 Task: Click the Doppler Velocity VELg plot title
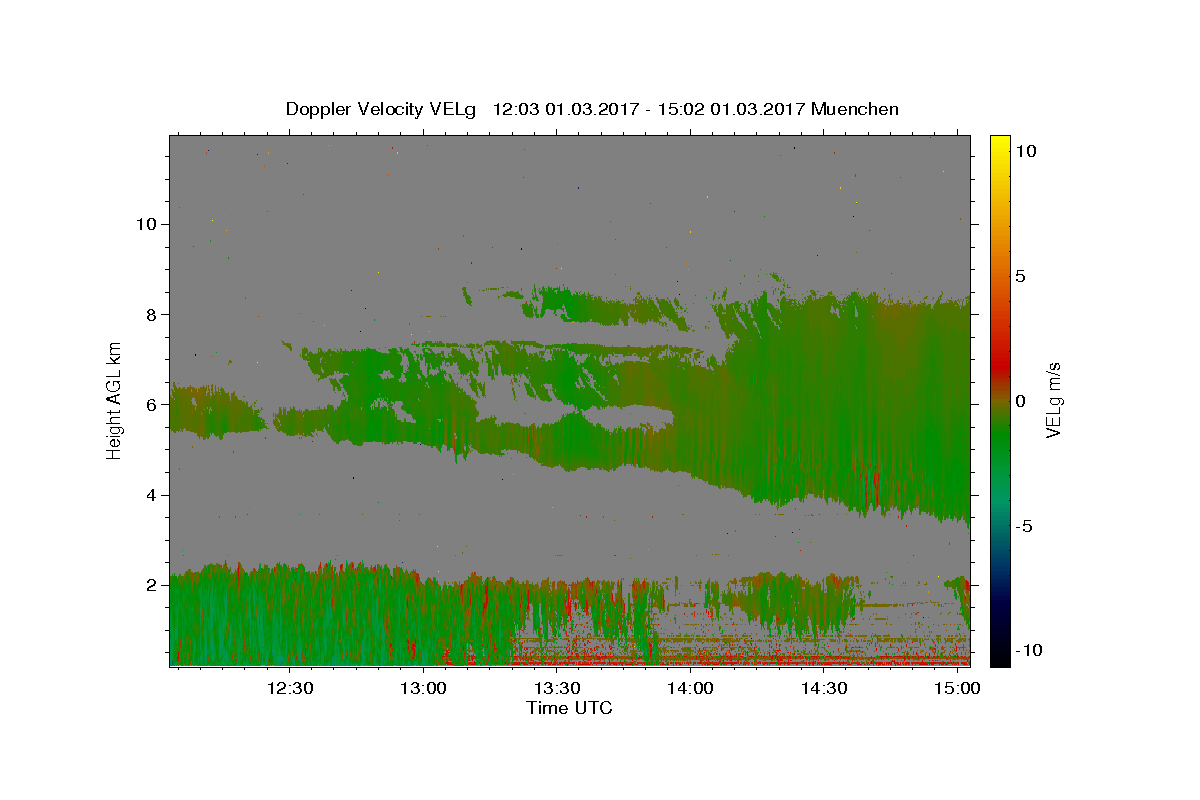(592, 109)
